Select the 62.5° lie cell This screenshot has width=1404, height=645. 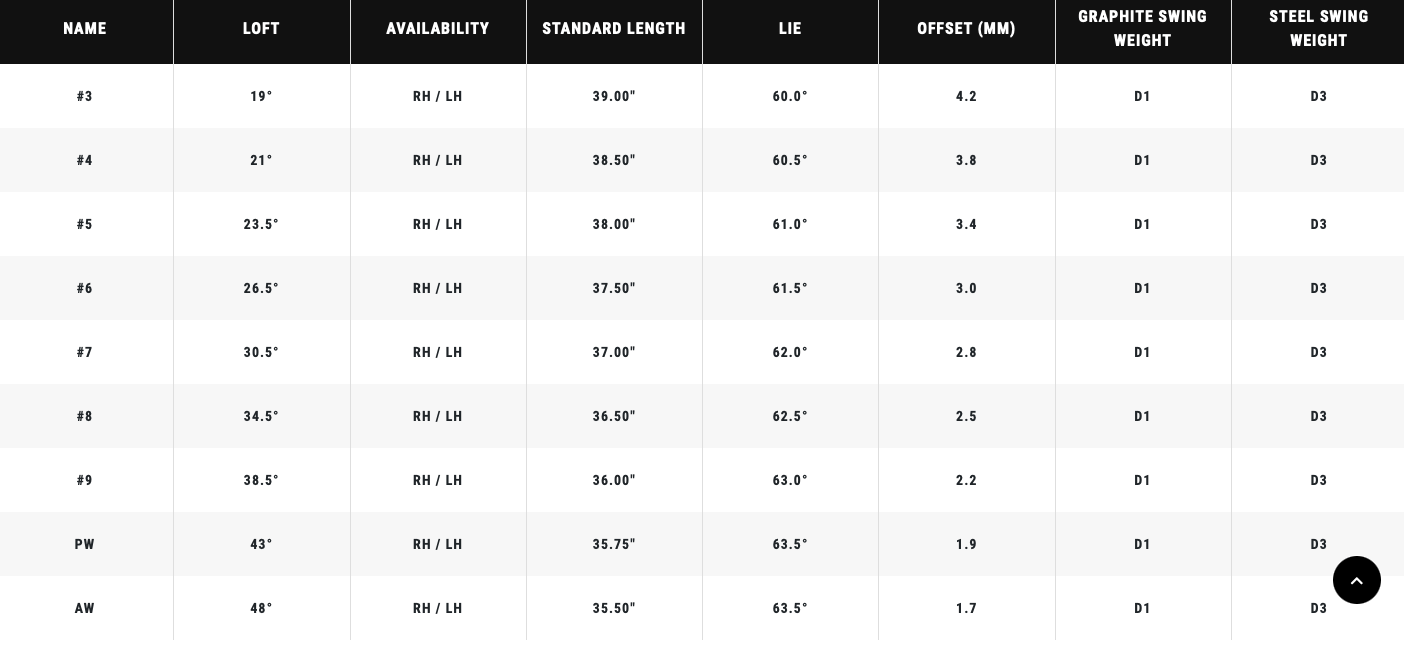(x=790, y=417)
